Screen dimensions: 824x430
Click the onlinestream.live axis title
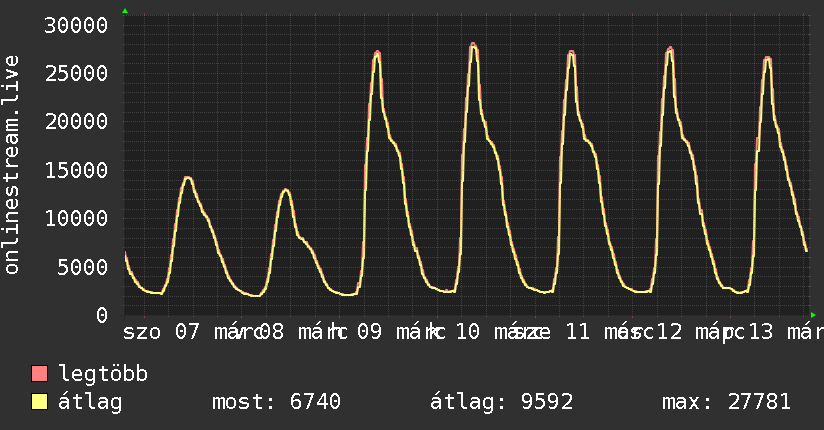tap(11, 165)
